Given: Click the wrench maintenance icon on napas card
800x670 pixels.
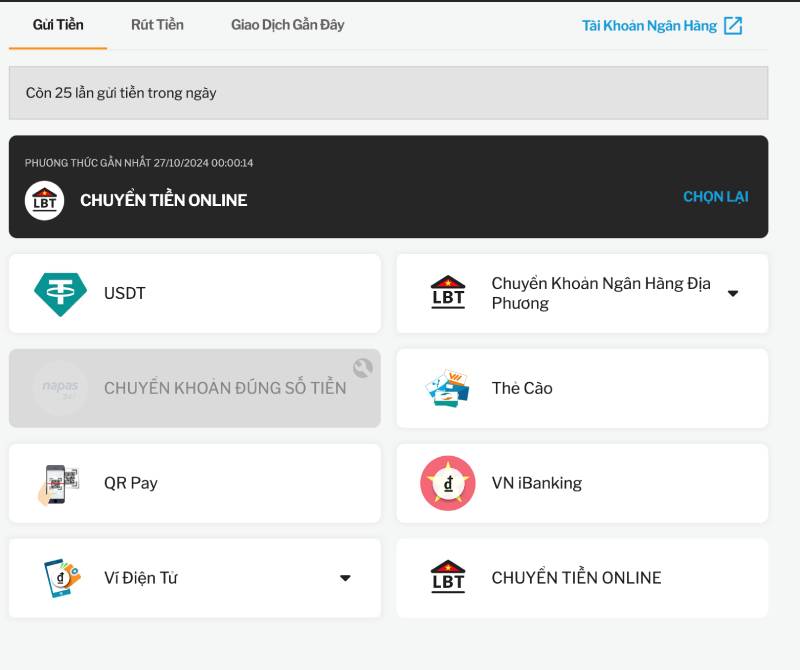Looking at the screenshot, I should coord(363,367).
